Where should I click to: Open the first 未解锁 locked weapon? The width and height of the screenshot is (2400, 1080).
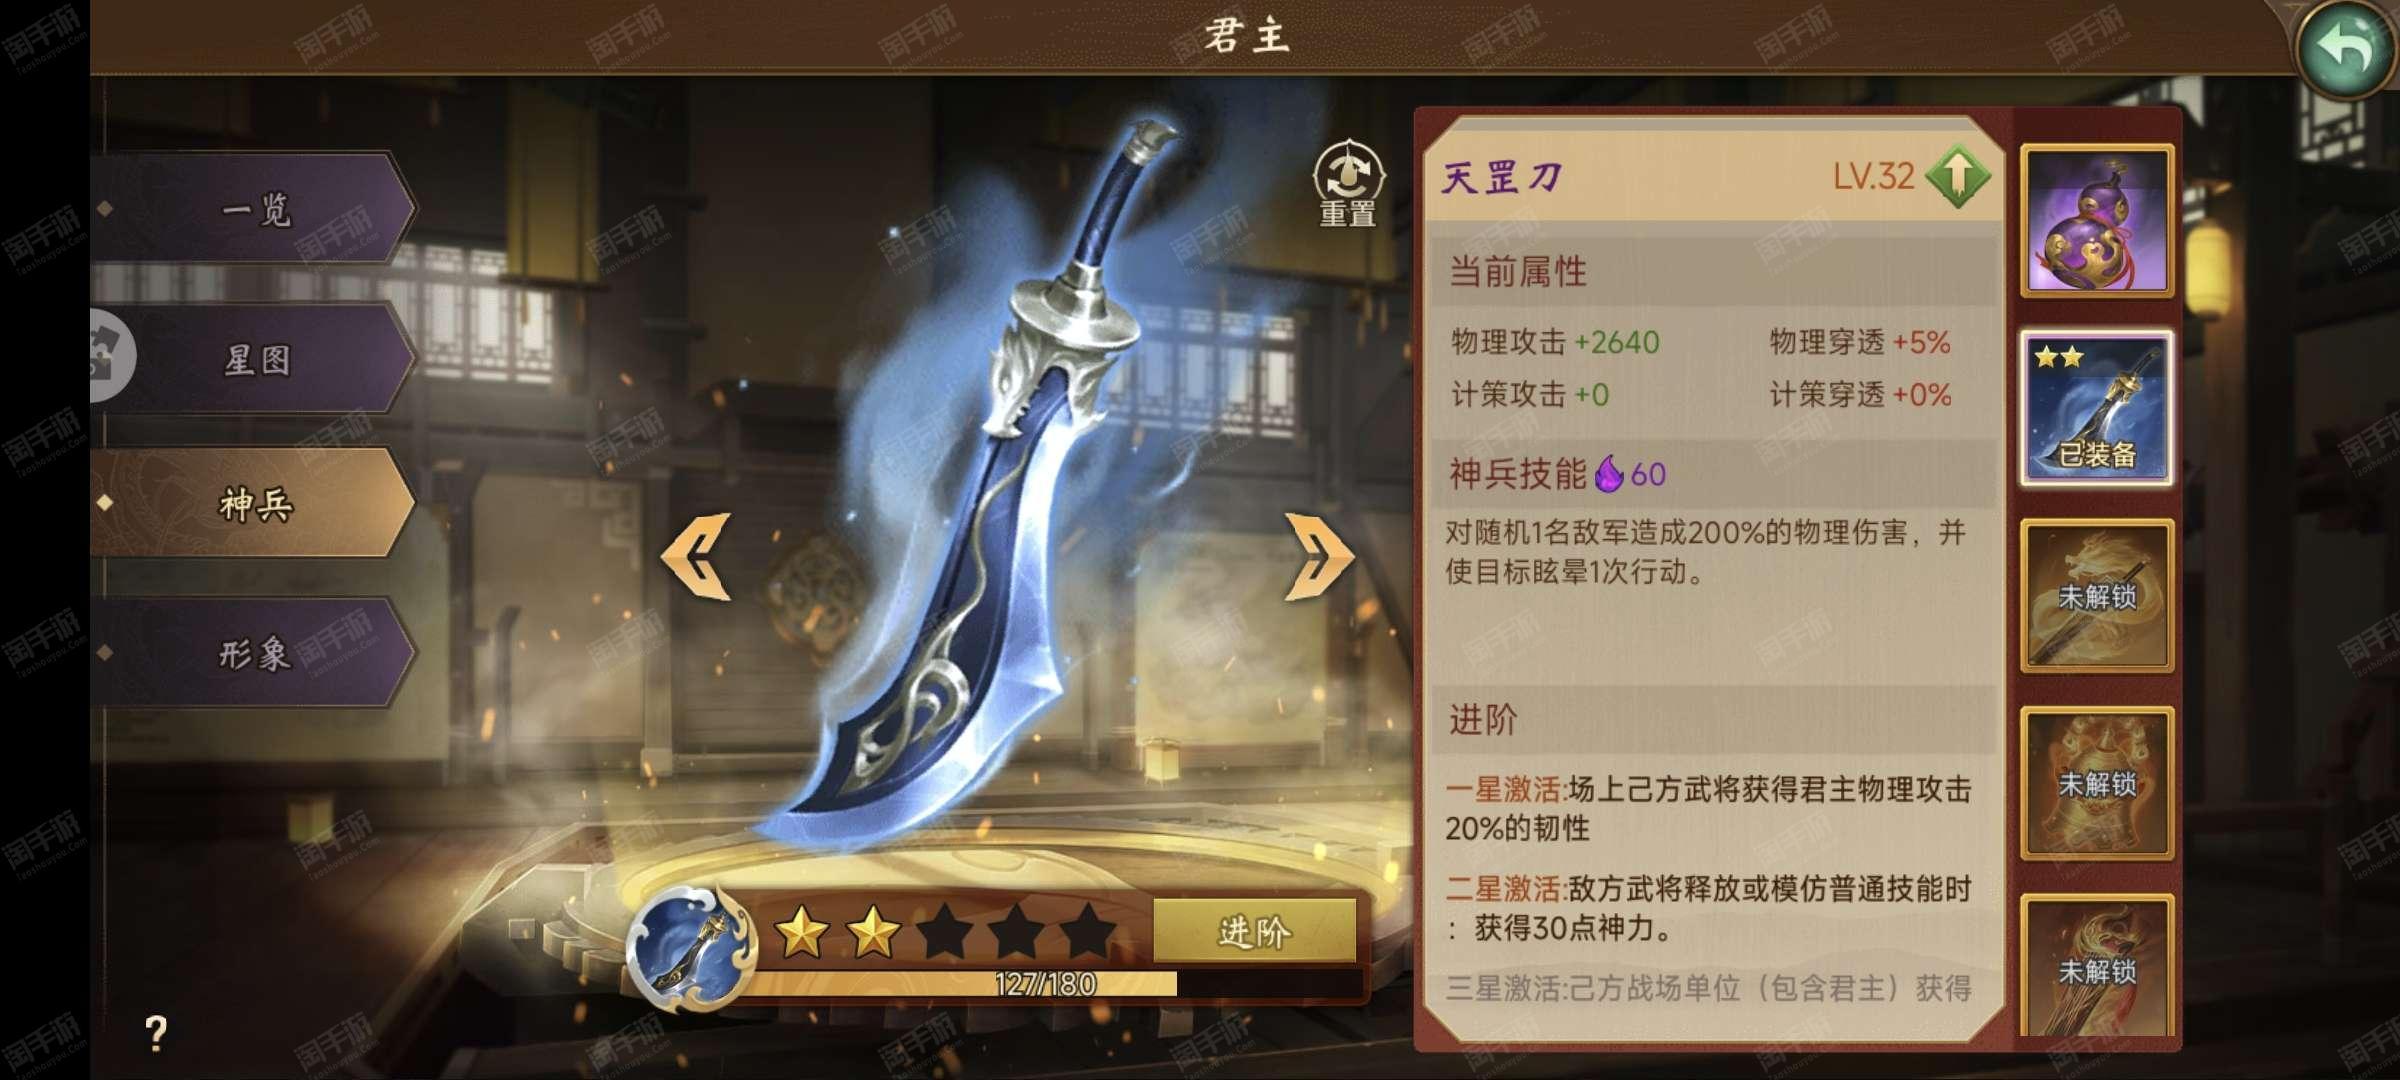click(x=2097, y=596)
